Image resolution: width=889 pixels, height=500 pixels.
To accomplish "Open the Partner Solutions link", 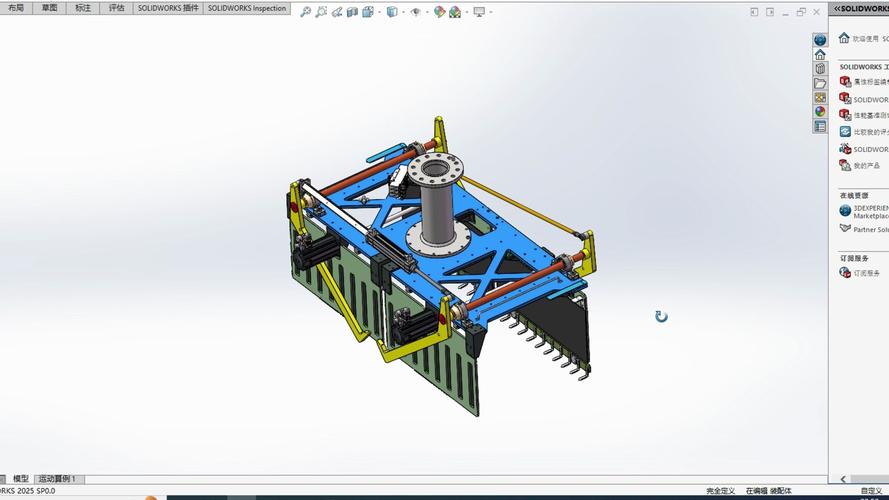I will coord(864,229).
